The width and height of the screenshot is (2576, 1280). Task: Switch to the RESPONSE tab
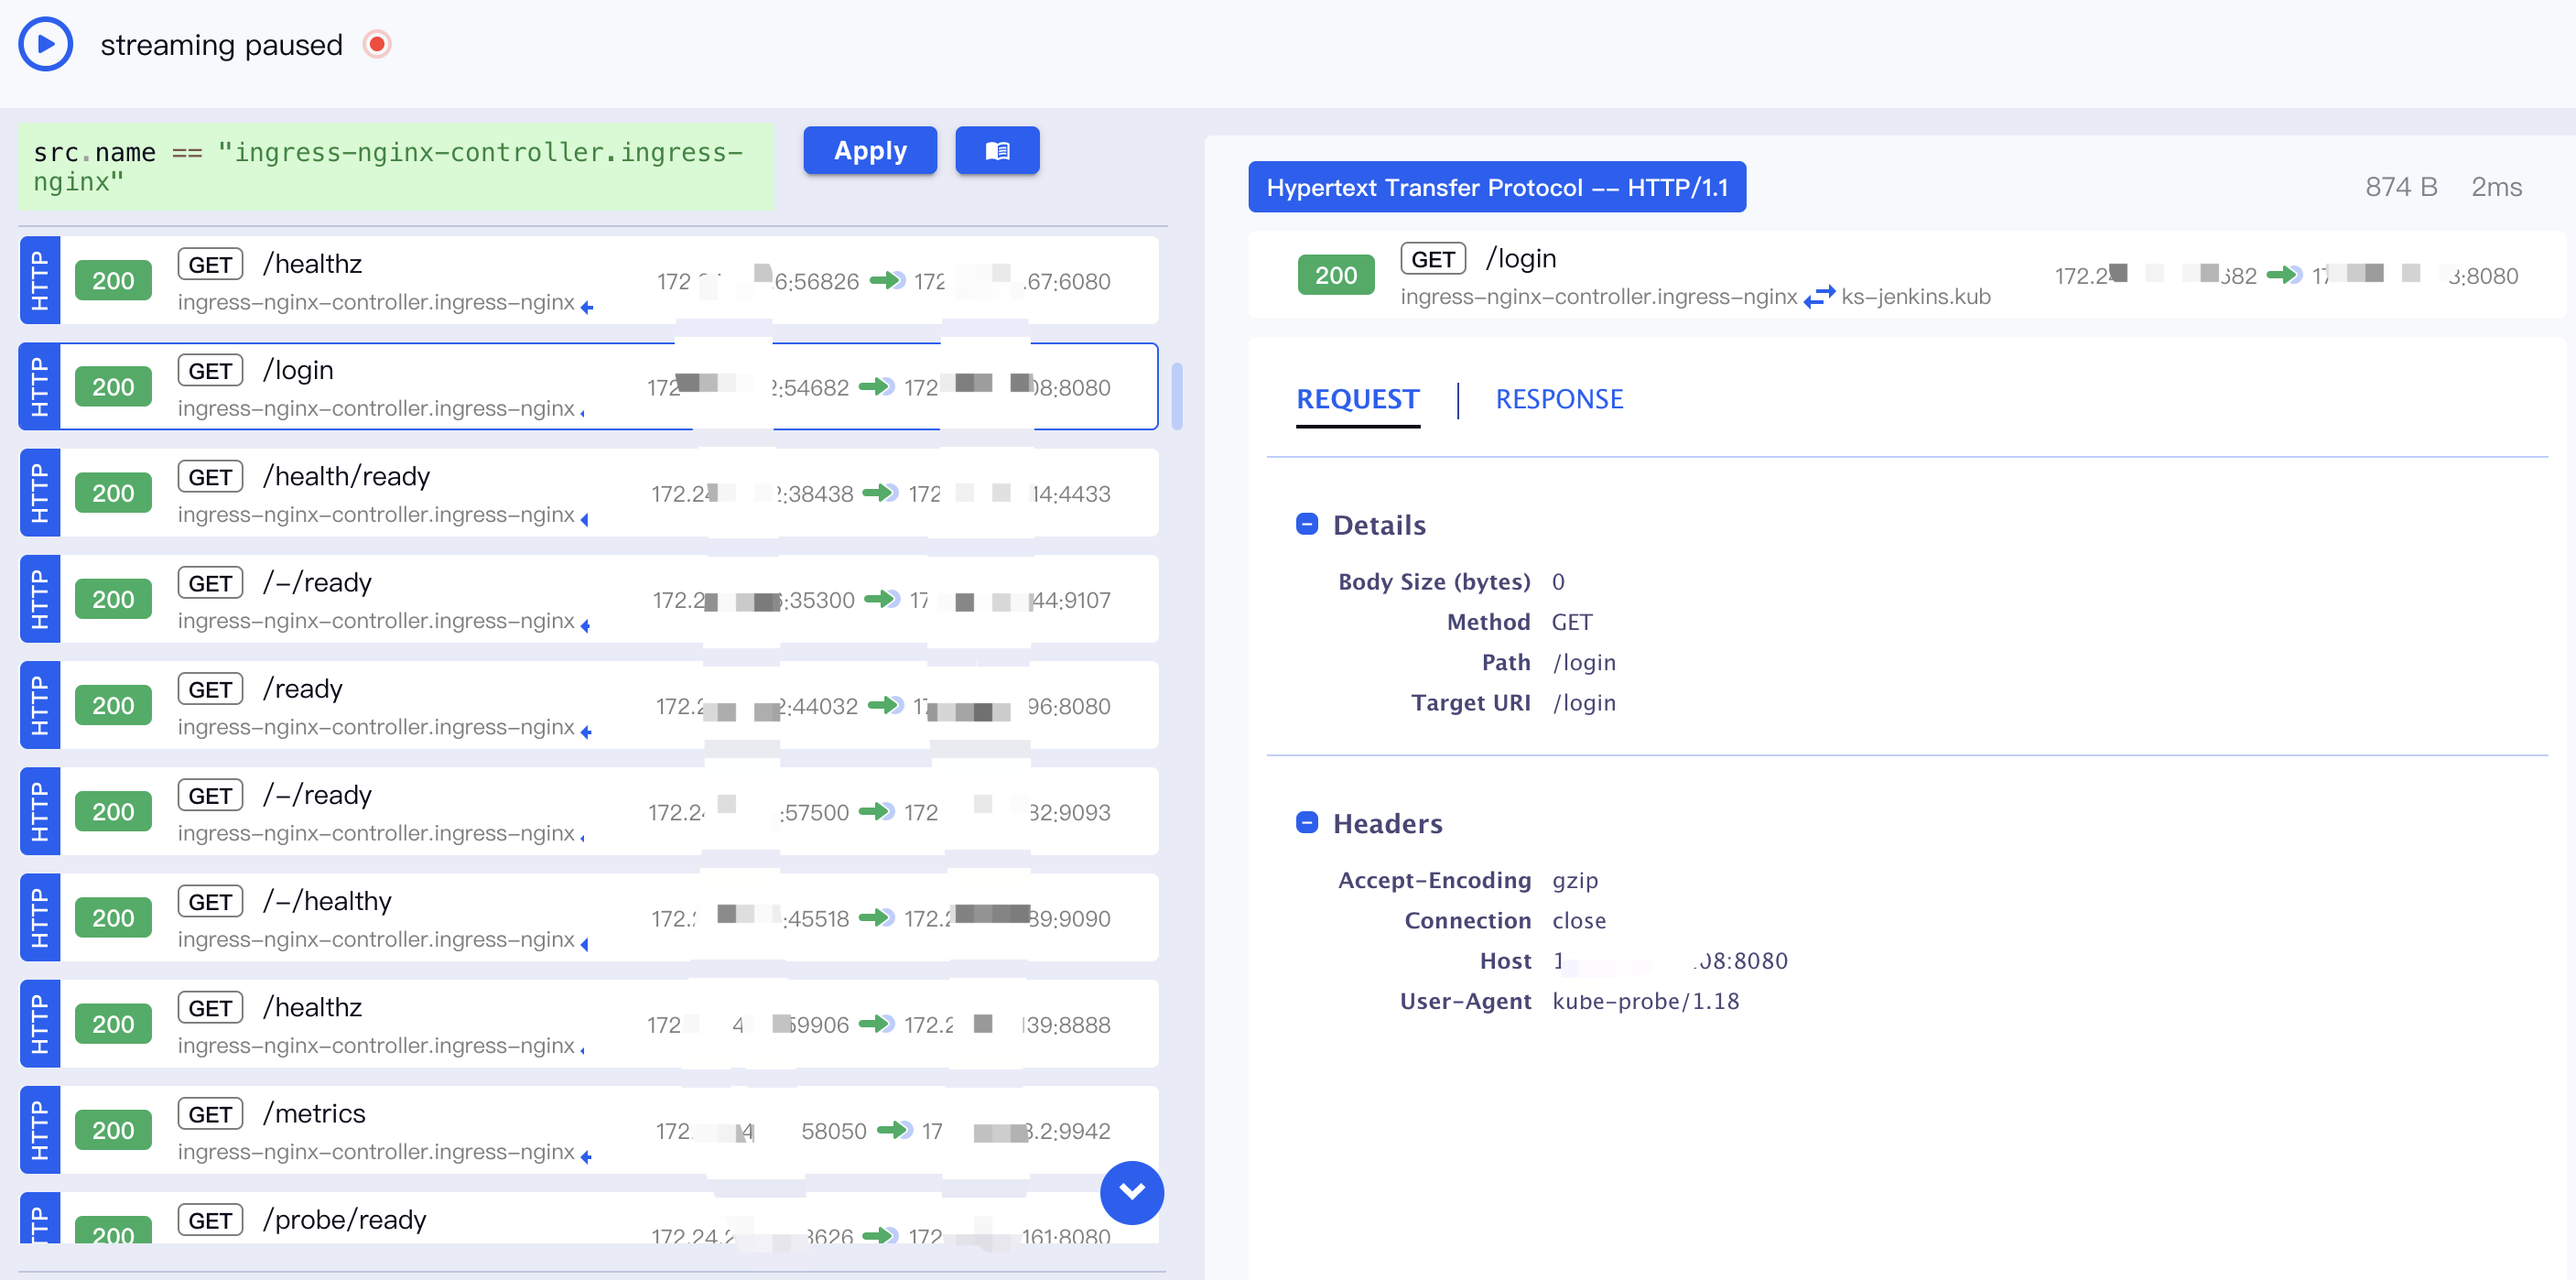coord(1559,400)
